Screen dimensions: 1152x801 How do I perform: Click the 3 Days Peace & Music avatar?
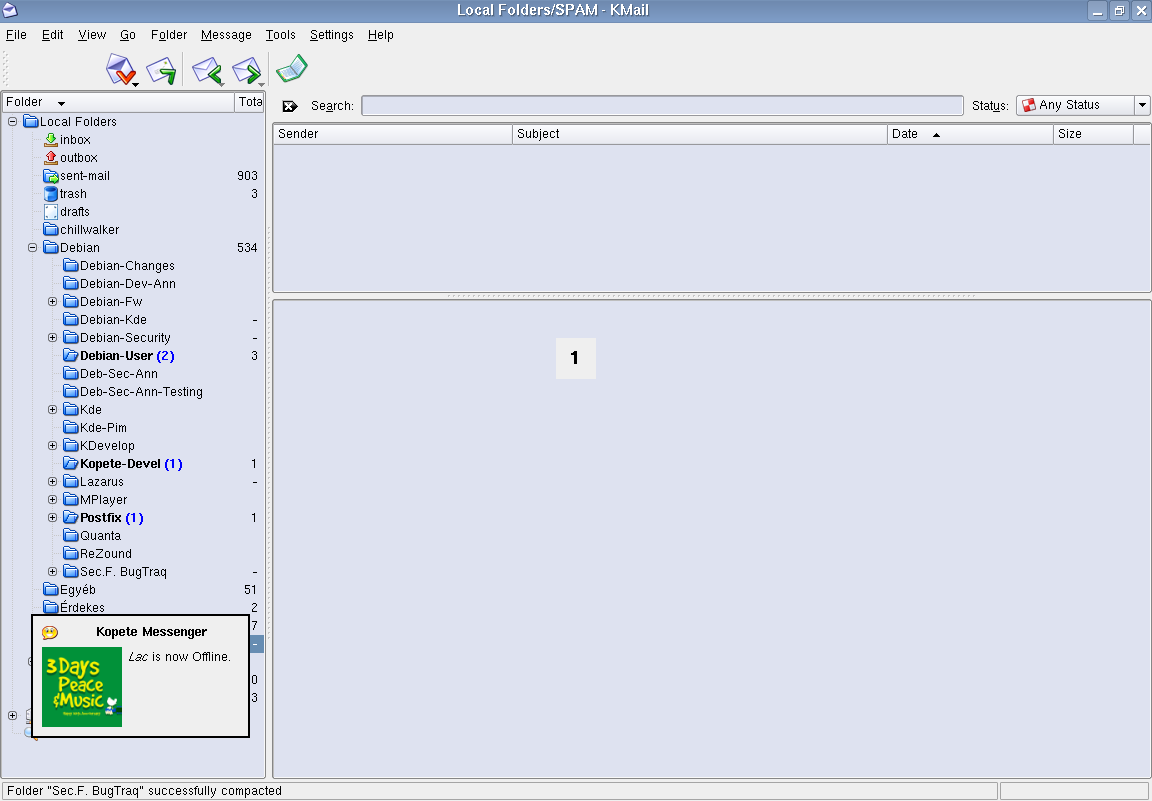(82, 687)
